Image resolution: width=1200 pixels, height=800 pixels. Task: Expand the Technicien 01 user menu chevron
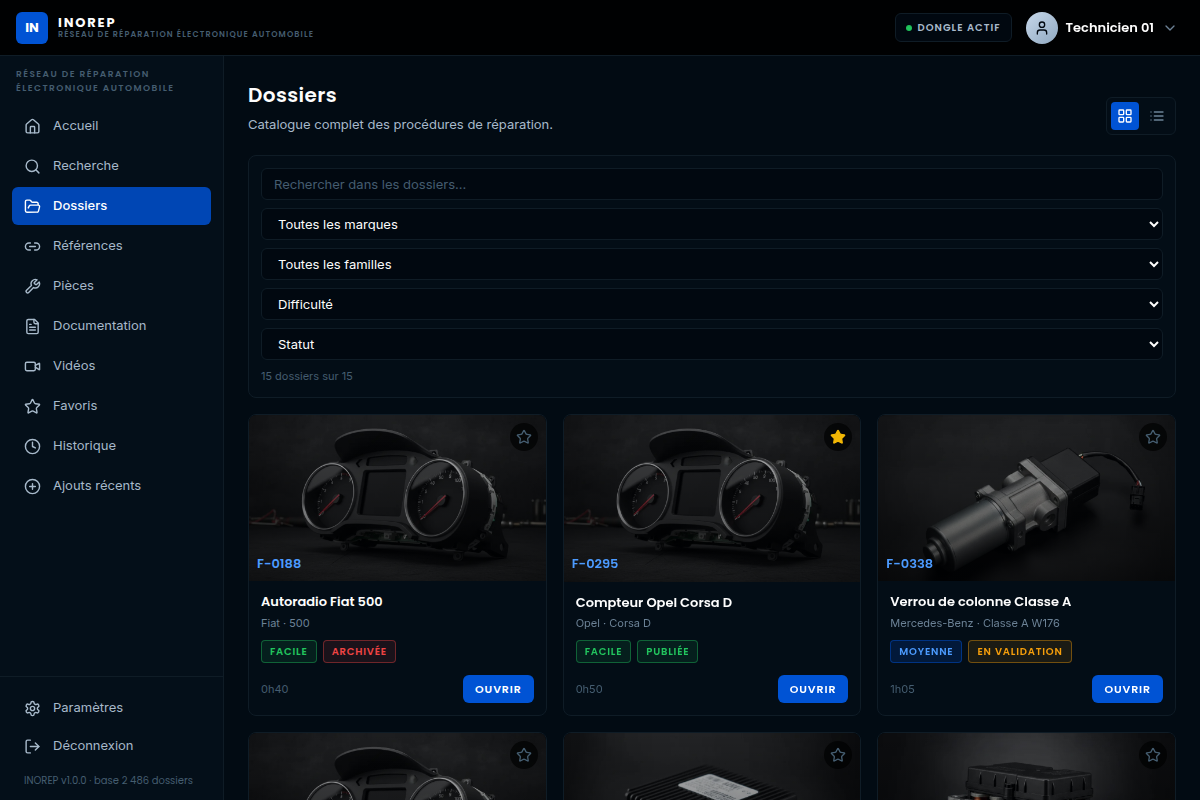coord(1171,28)
